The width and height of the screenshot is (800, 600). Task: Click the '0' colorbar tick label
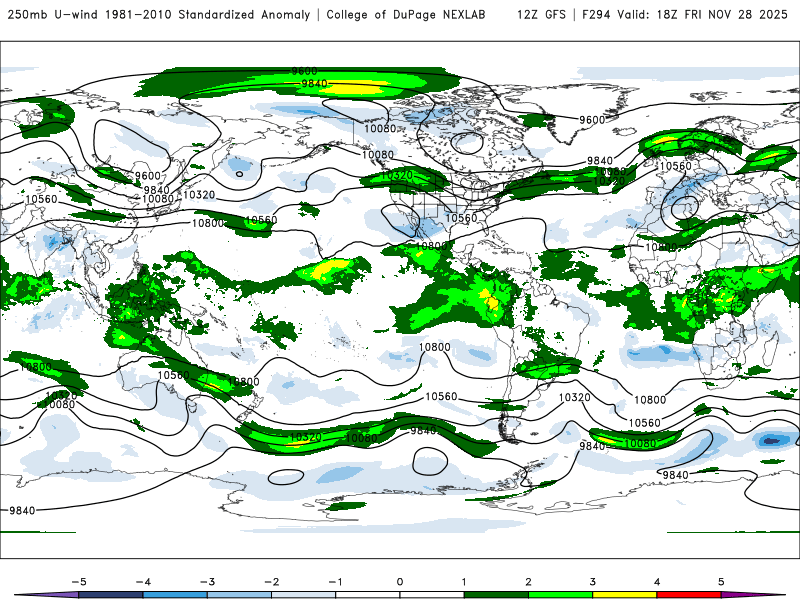click(x=400, y=582)
